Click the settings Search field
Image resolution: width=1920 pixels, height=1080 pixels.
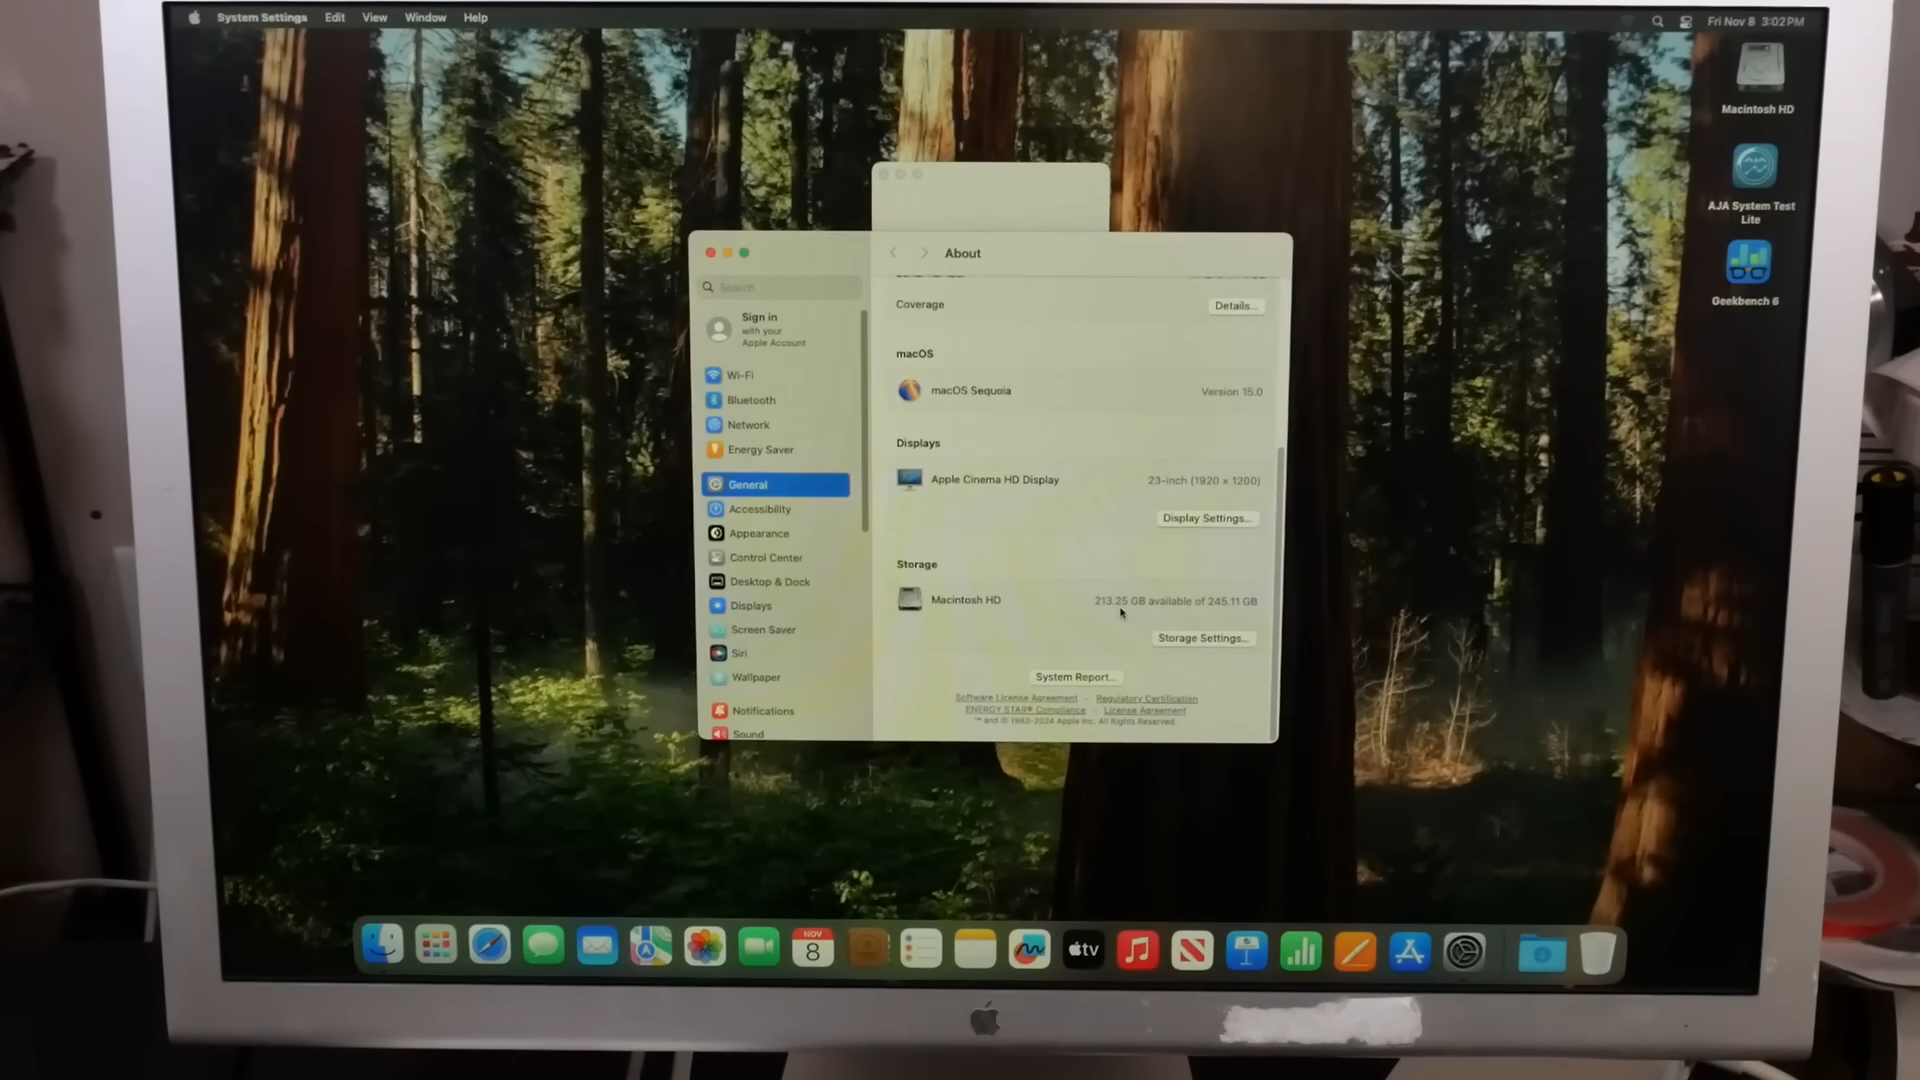tap(782, 287)
